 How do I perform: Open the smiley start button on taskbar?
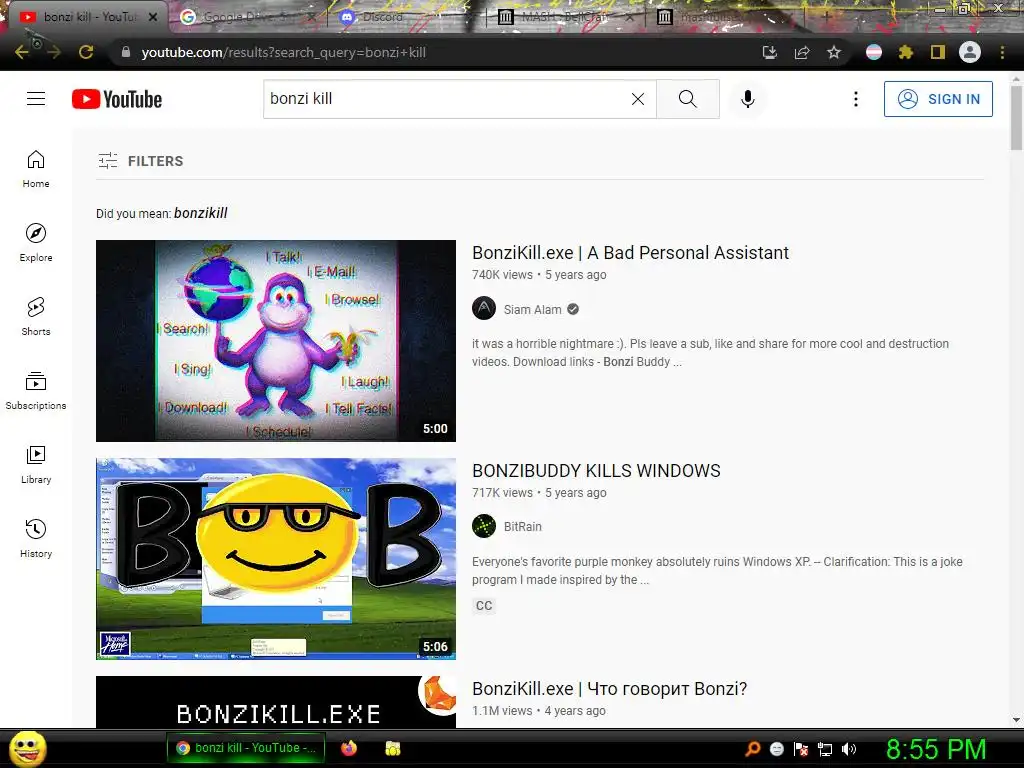tap(27, 748)
